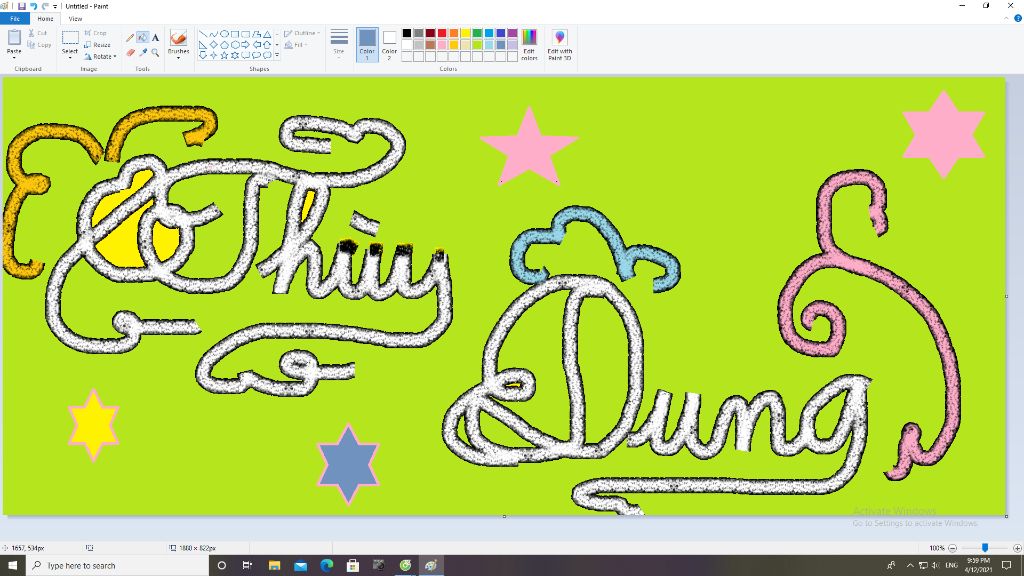Activate Color 2 background selector
Screen dimensions: 1024x576
[389, 45]
